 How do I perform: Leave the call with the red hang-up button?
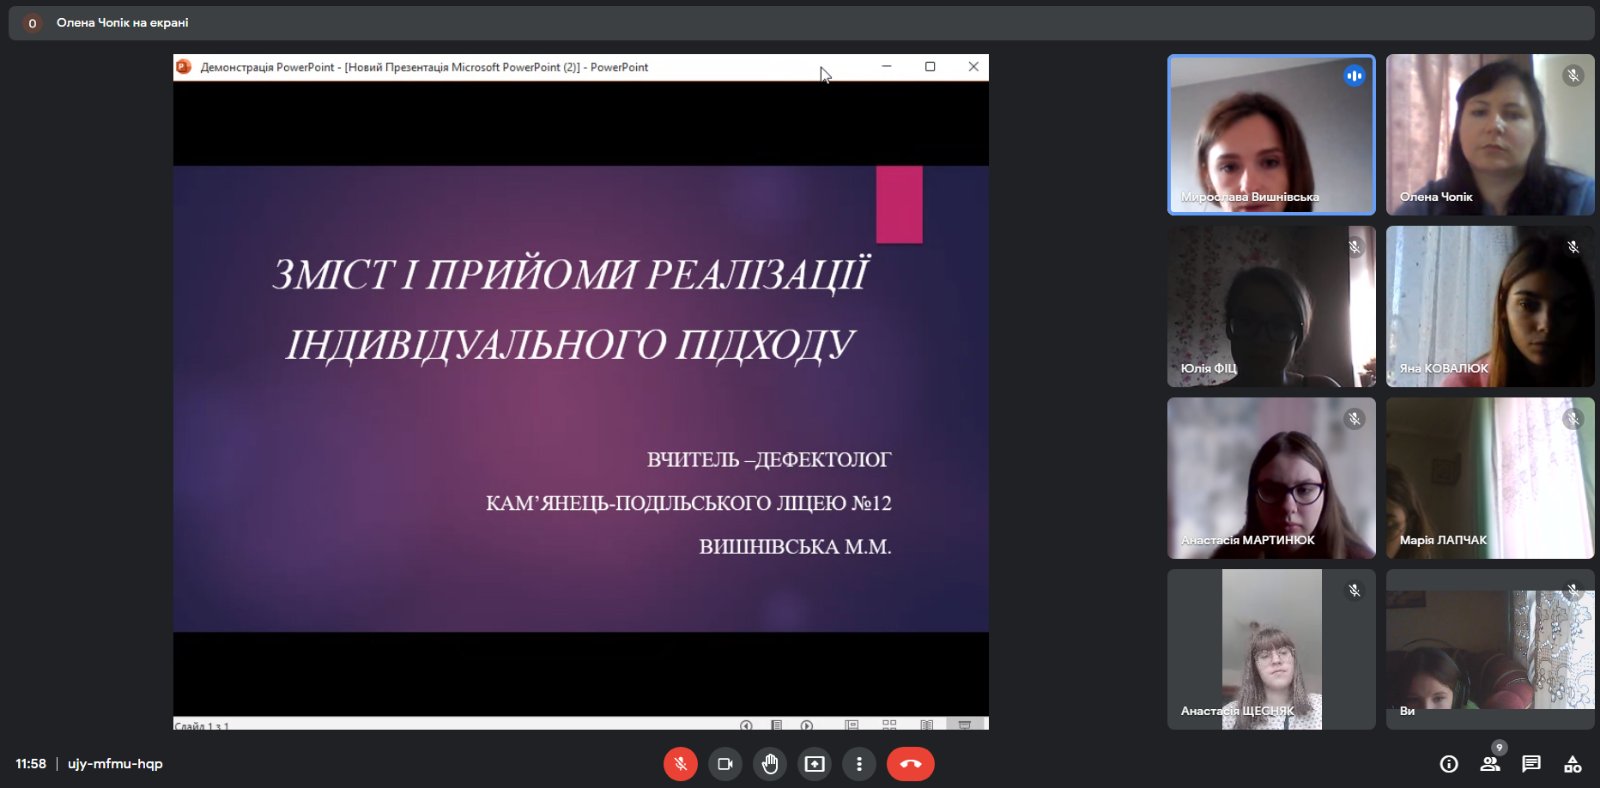coord(910,764)
